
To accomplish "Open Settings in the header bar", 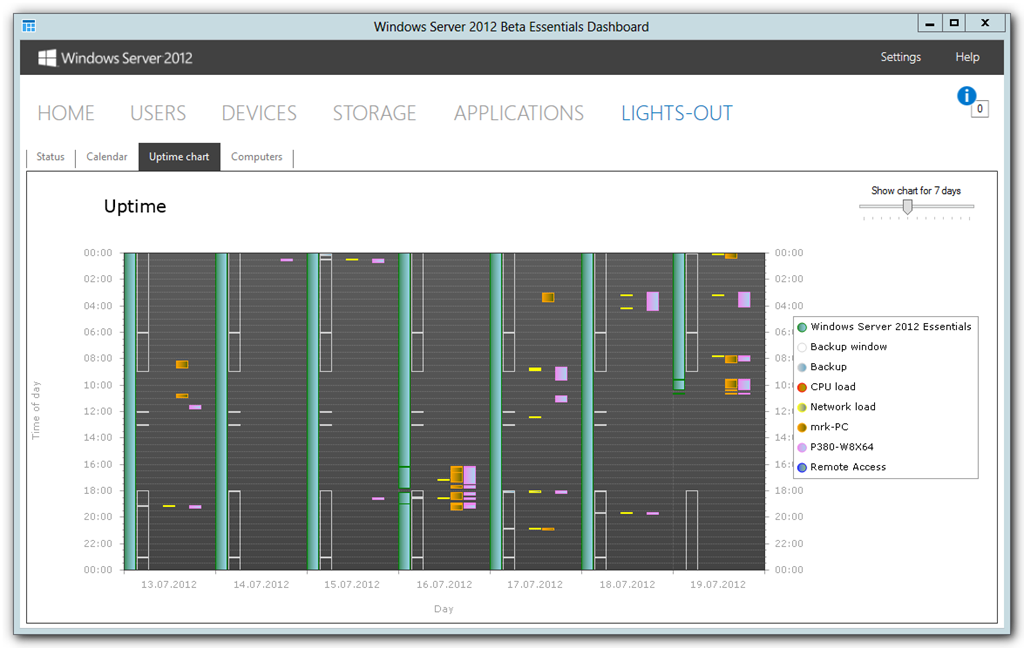I will [x=901, y=57].
